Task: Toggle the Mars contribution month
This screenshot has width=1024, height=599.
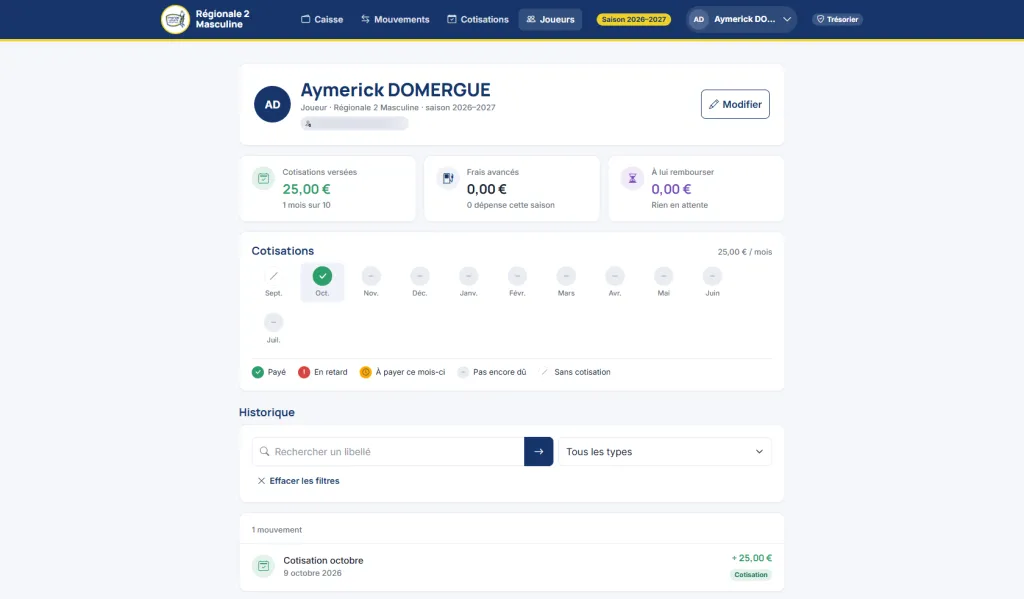Action: click(566, 282)
